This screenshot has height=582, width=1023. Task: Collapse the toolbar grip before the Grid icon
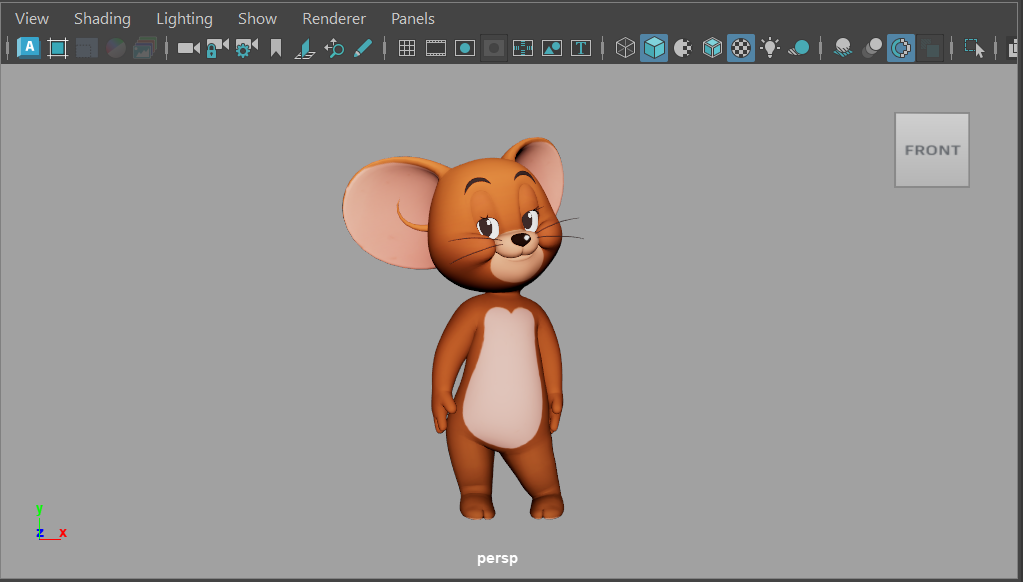click(385, 48)
